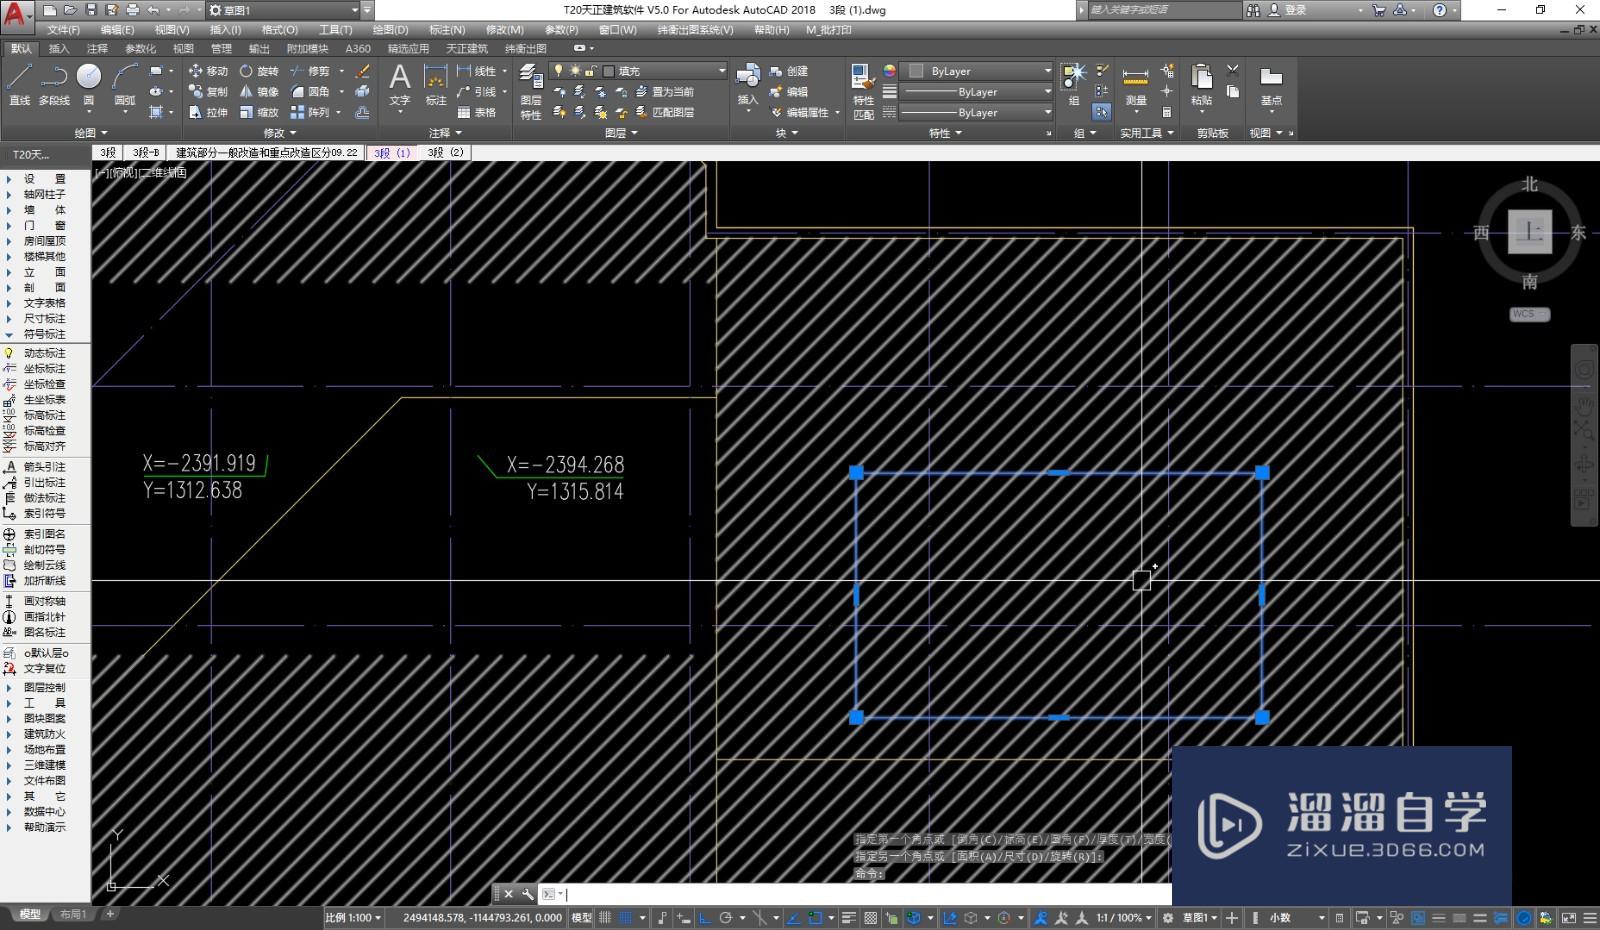Toggle dynamic input in status bar
The height and width of the screenshot is (930, 1600).
[x=684, y=918]
